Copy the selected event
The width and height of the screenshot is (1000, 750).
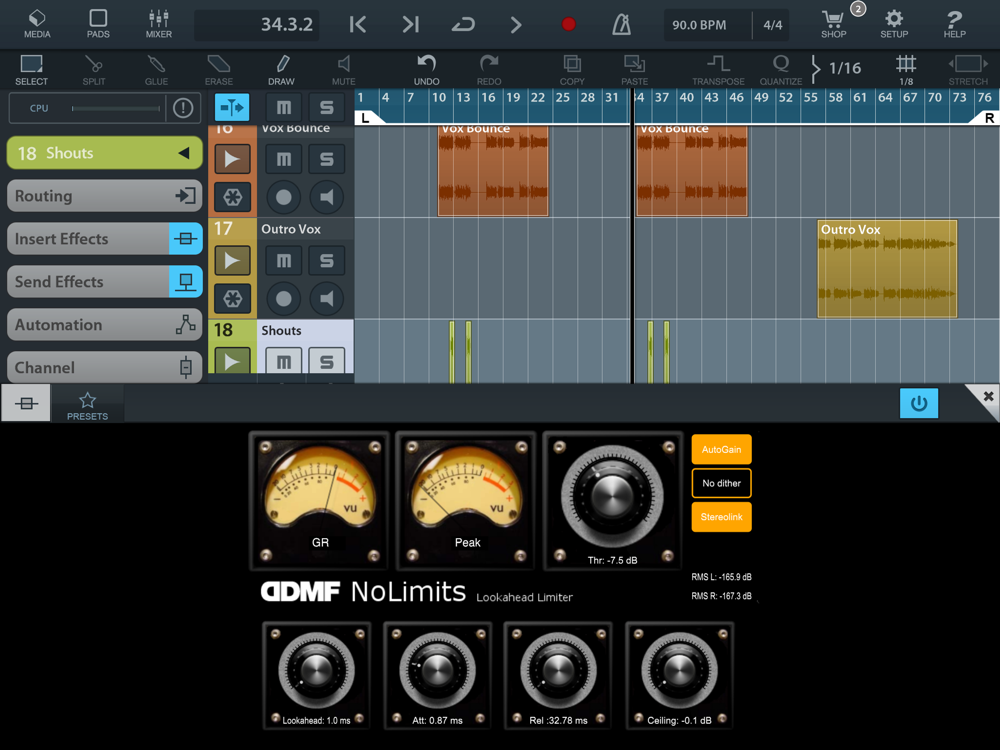[x=572, y=70]
